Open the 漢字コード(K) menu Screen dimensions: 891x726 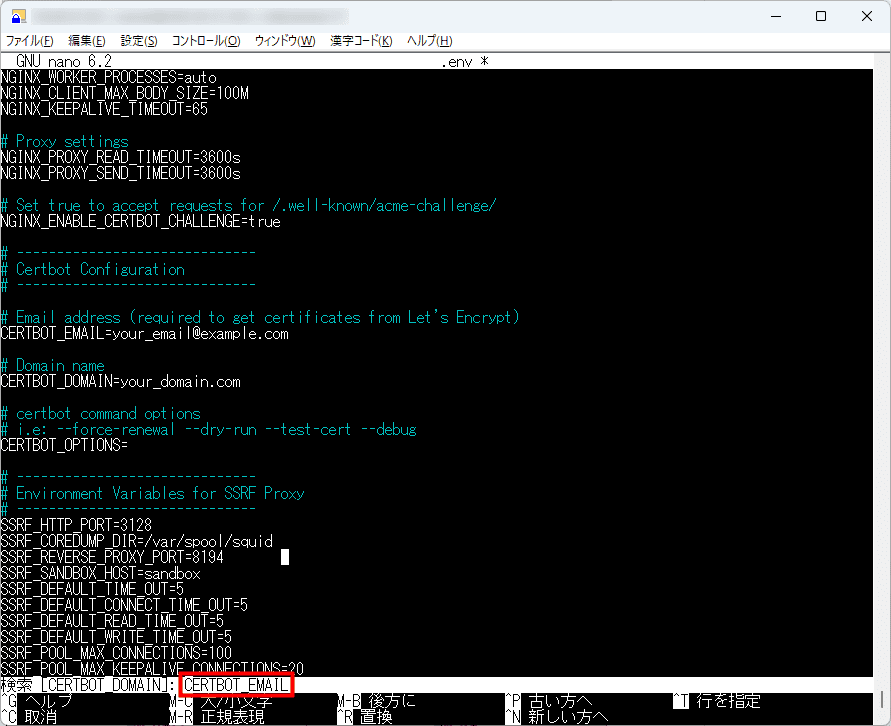tap(361, 41)
